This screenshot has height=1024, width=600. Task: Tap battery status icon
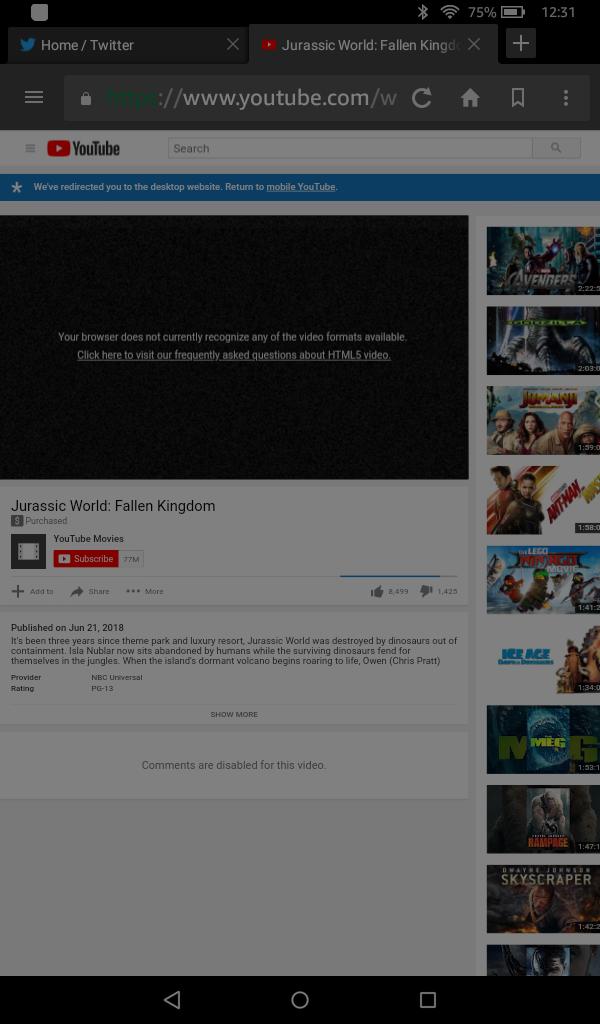tap(513, 12)
